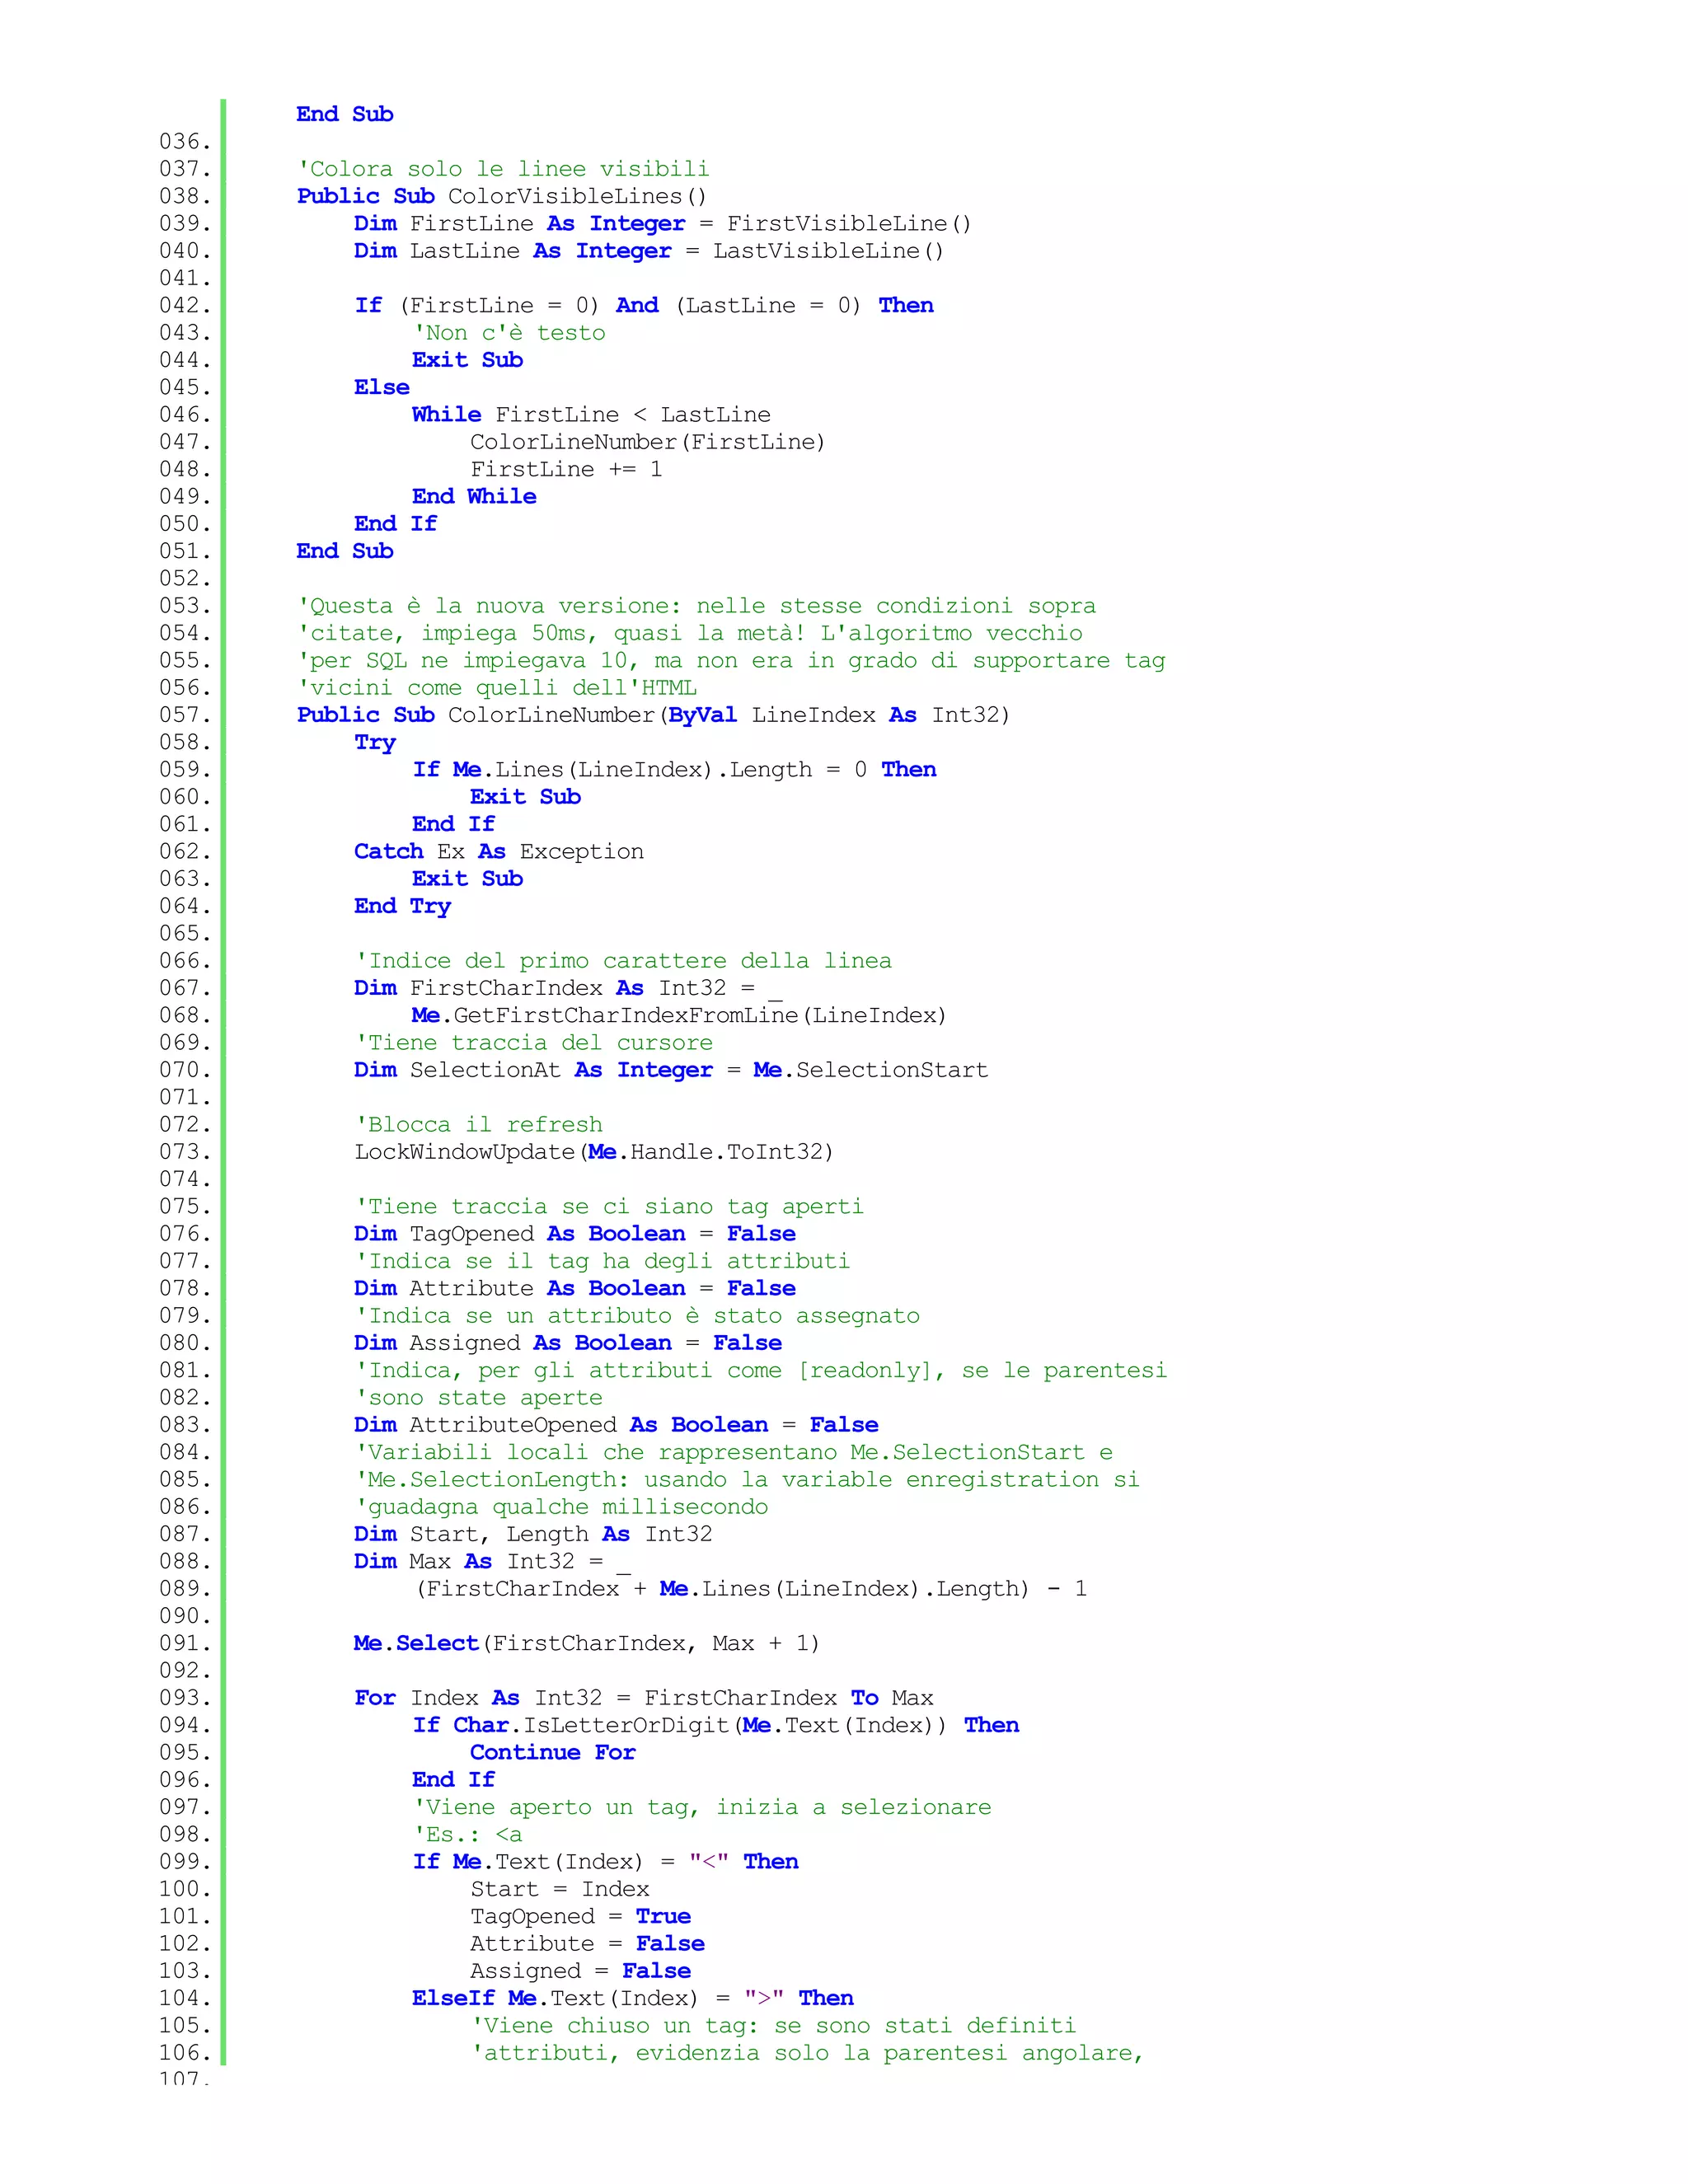The height and width of the screenshot is (2184, 1688).
Task: Click the If (FirstLine = 0) And condition
Action: pyautogui.click(x=644, y=305)
